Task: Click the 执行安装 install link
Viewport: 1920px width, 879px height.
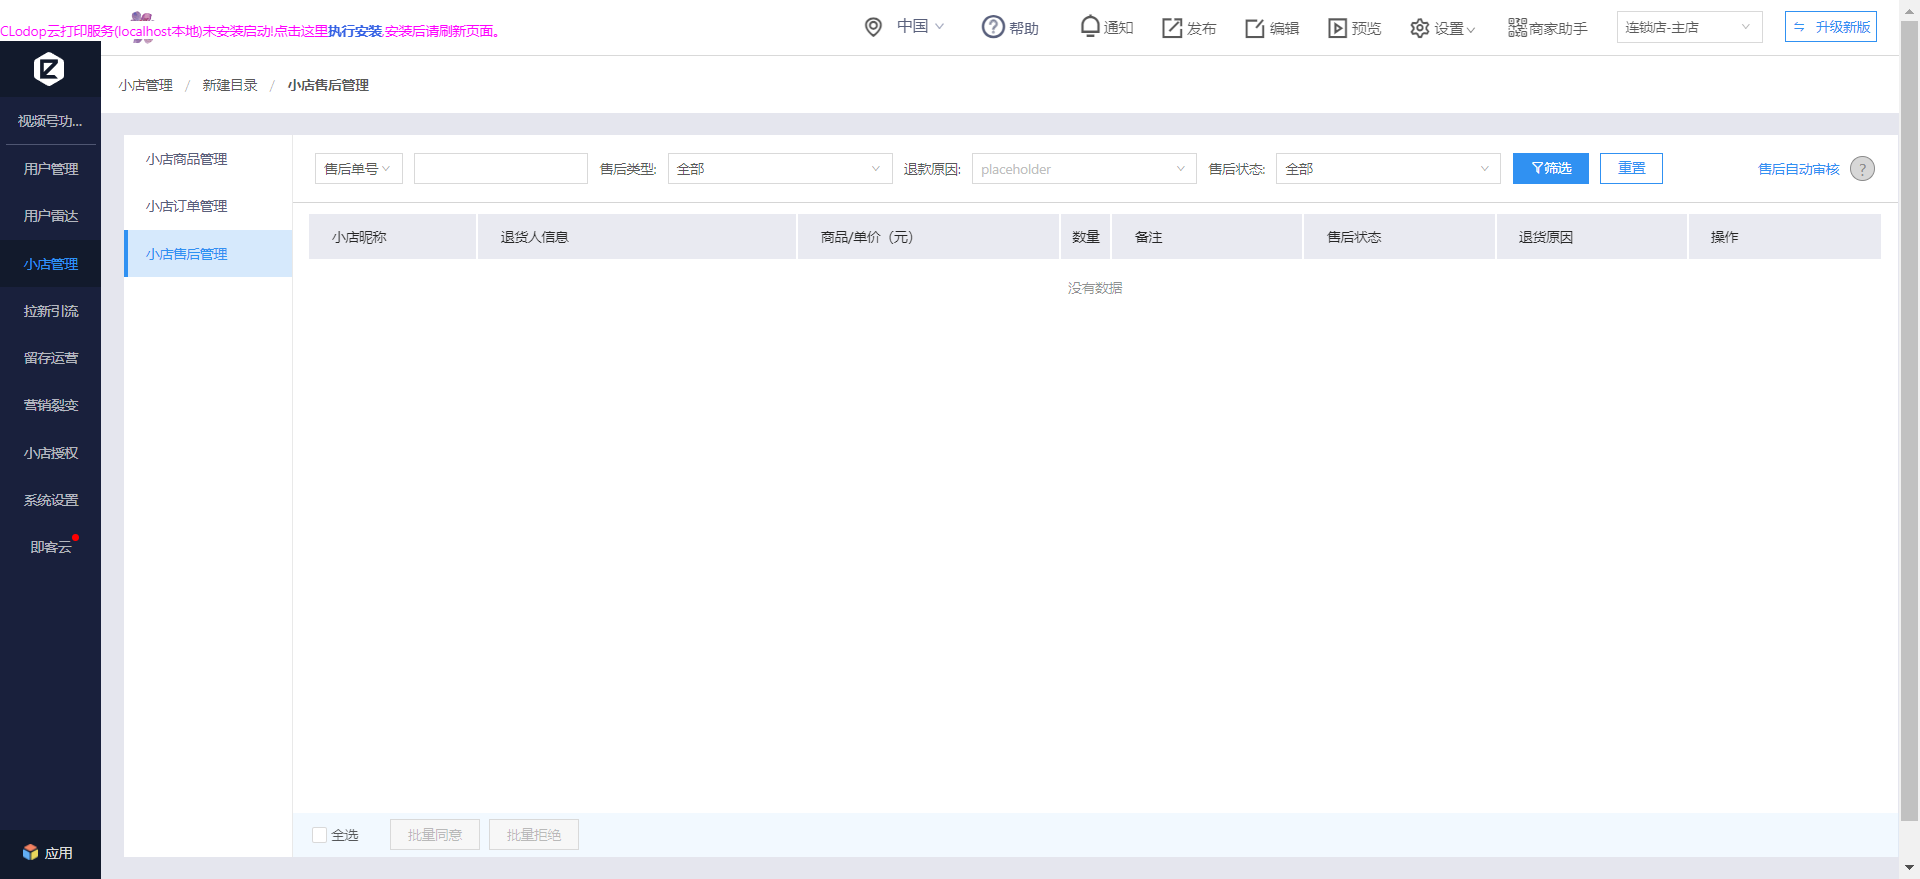Action: (x=355, y=31)
